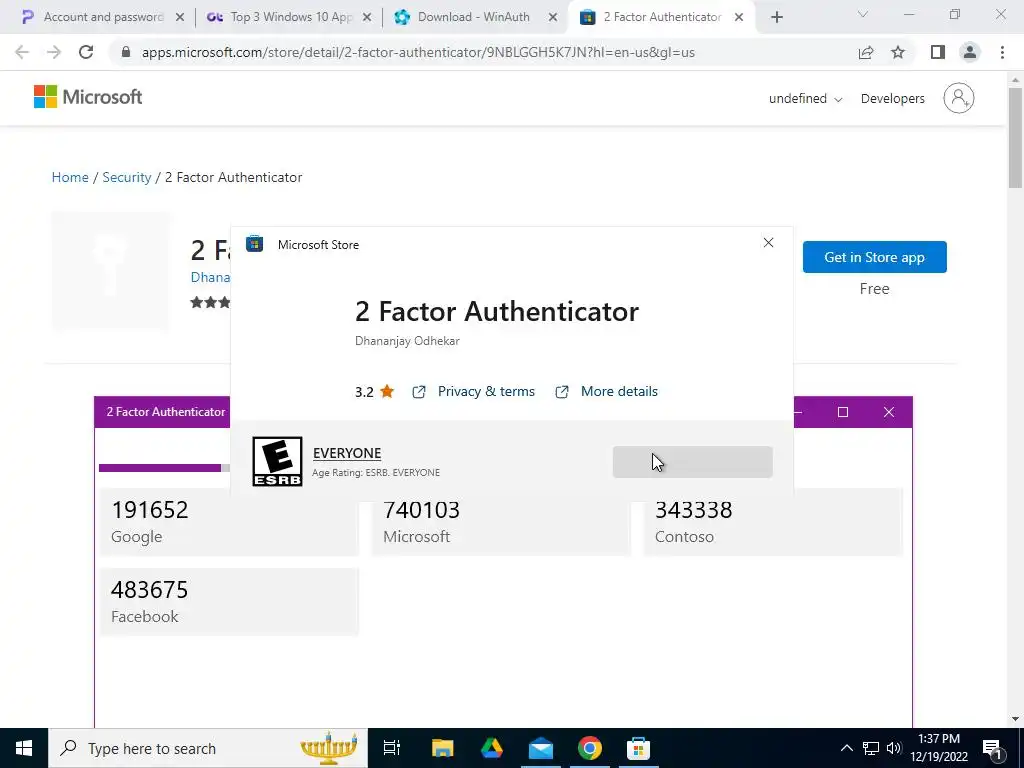Go to Home breadcrumb
This screenshot has height=768, width=1024.
click(x=70, y=178)
